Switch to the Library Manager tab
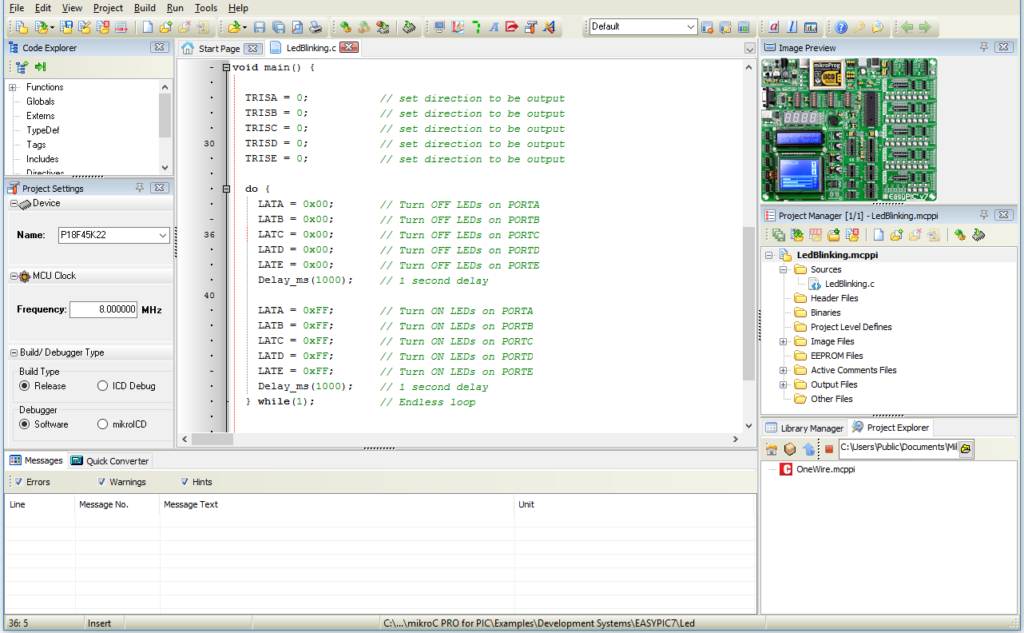The width and height of the screenshot is (1024, 633). [805, 429]
